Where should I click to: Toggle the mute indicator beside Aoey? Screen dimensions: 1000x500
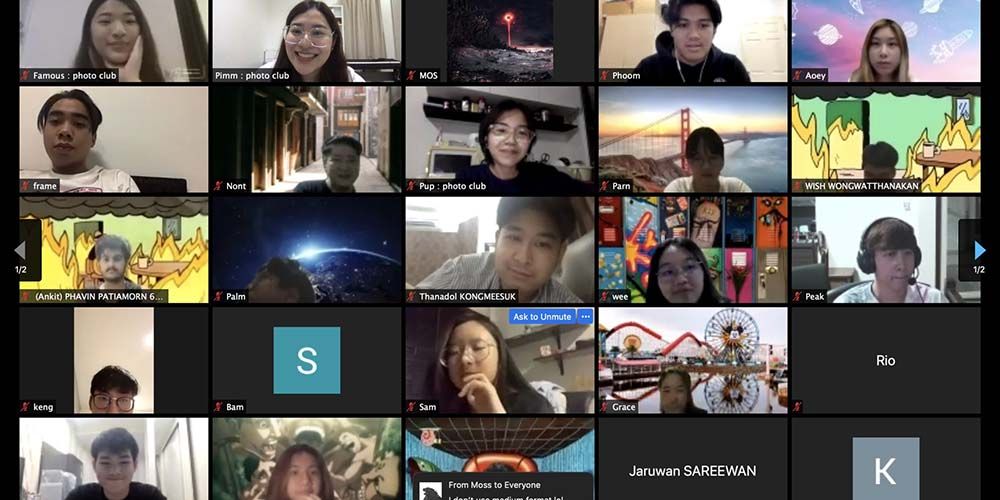(x=798, y=75)
